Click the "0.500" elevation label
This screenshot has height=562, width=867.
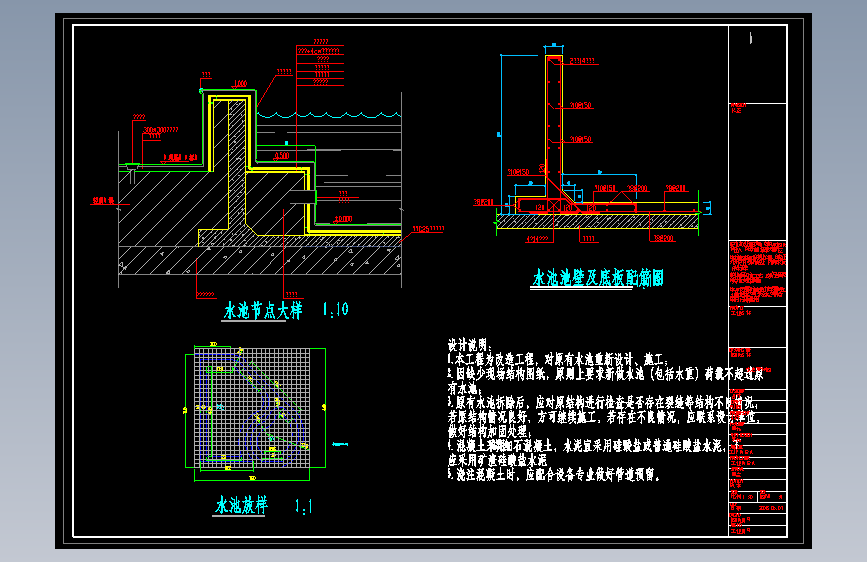281,156
